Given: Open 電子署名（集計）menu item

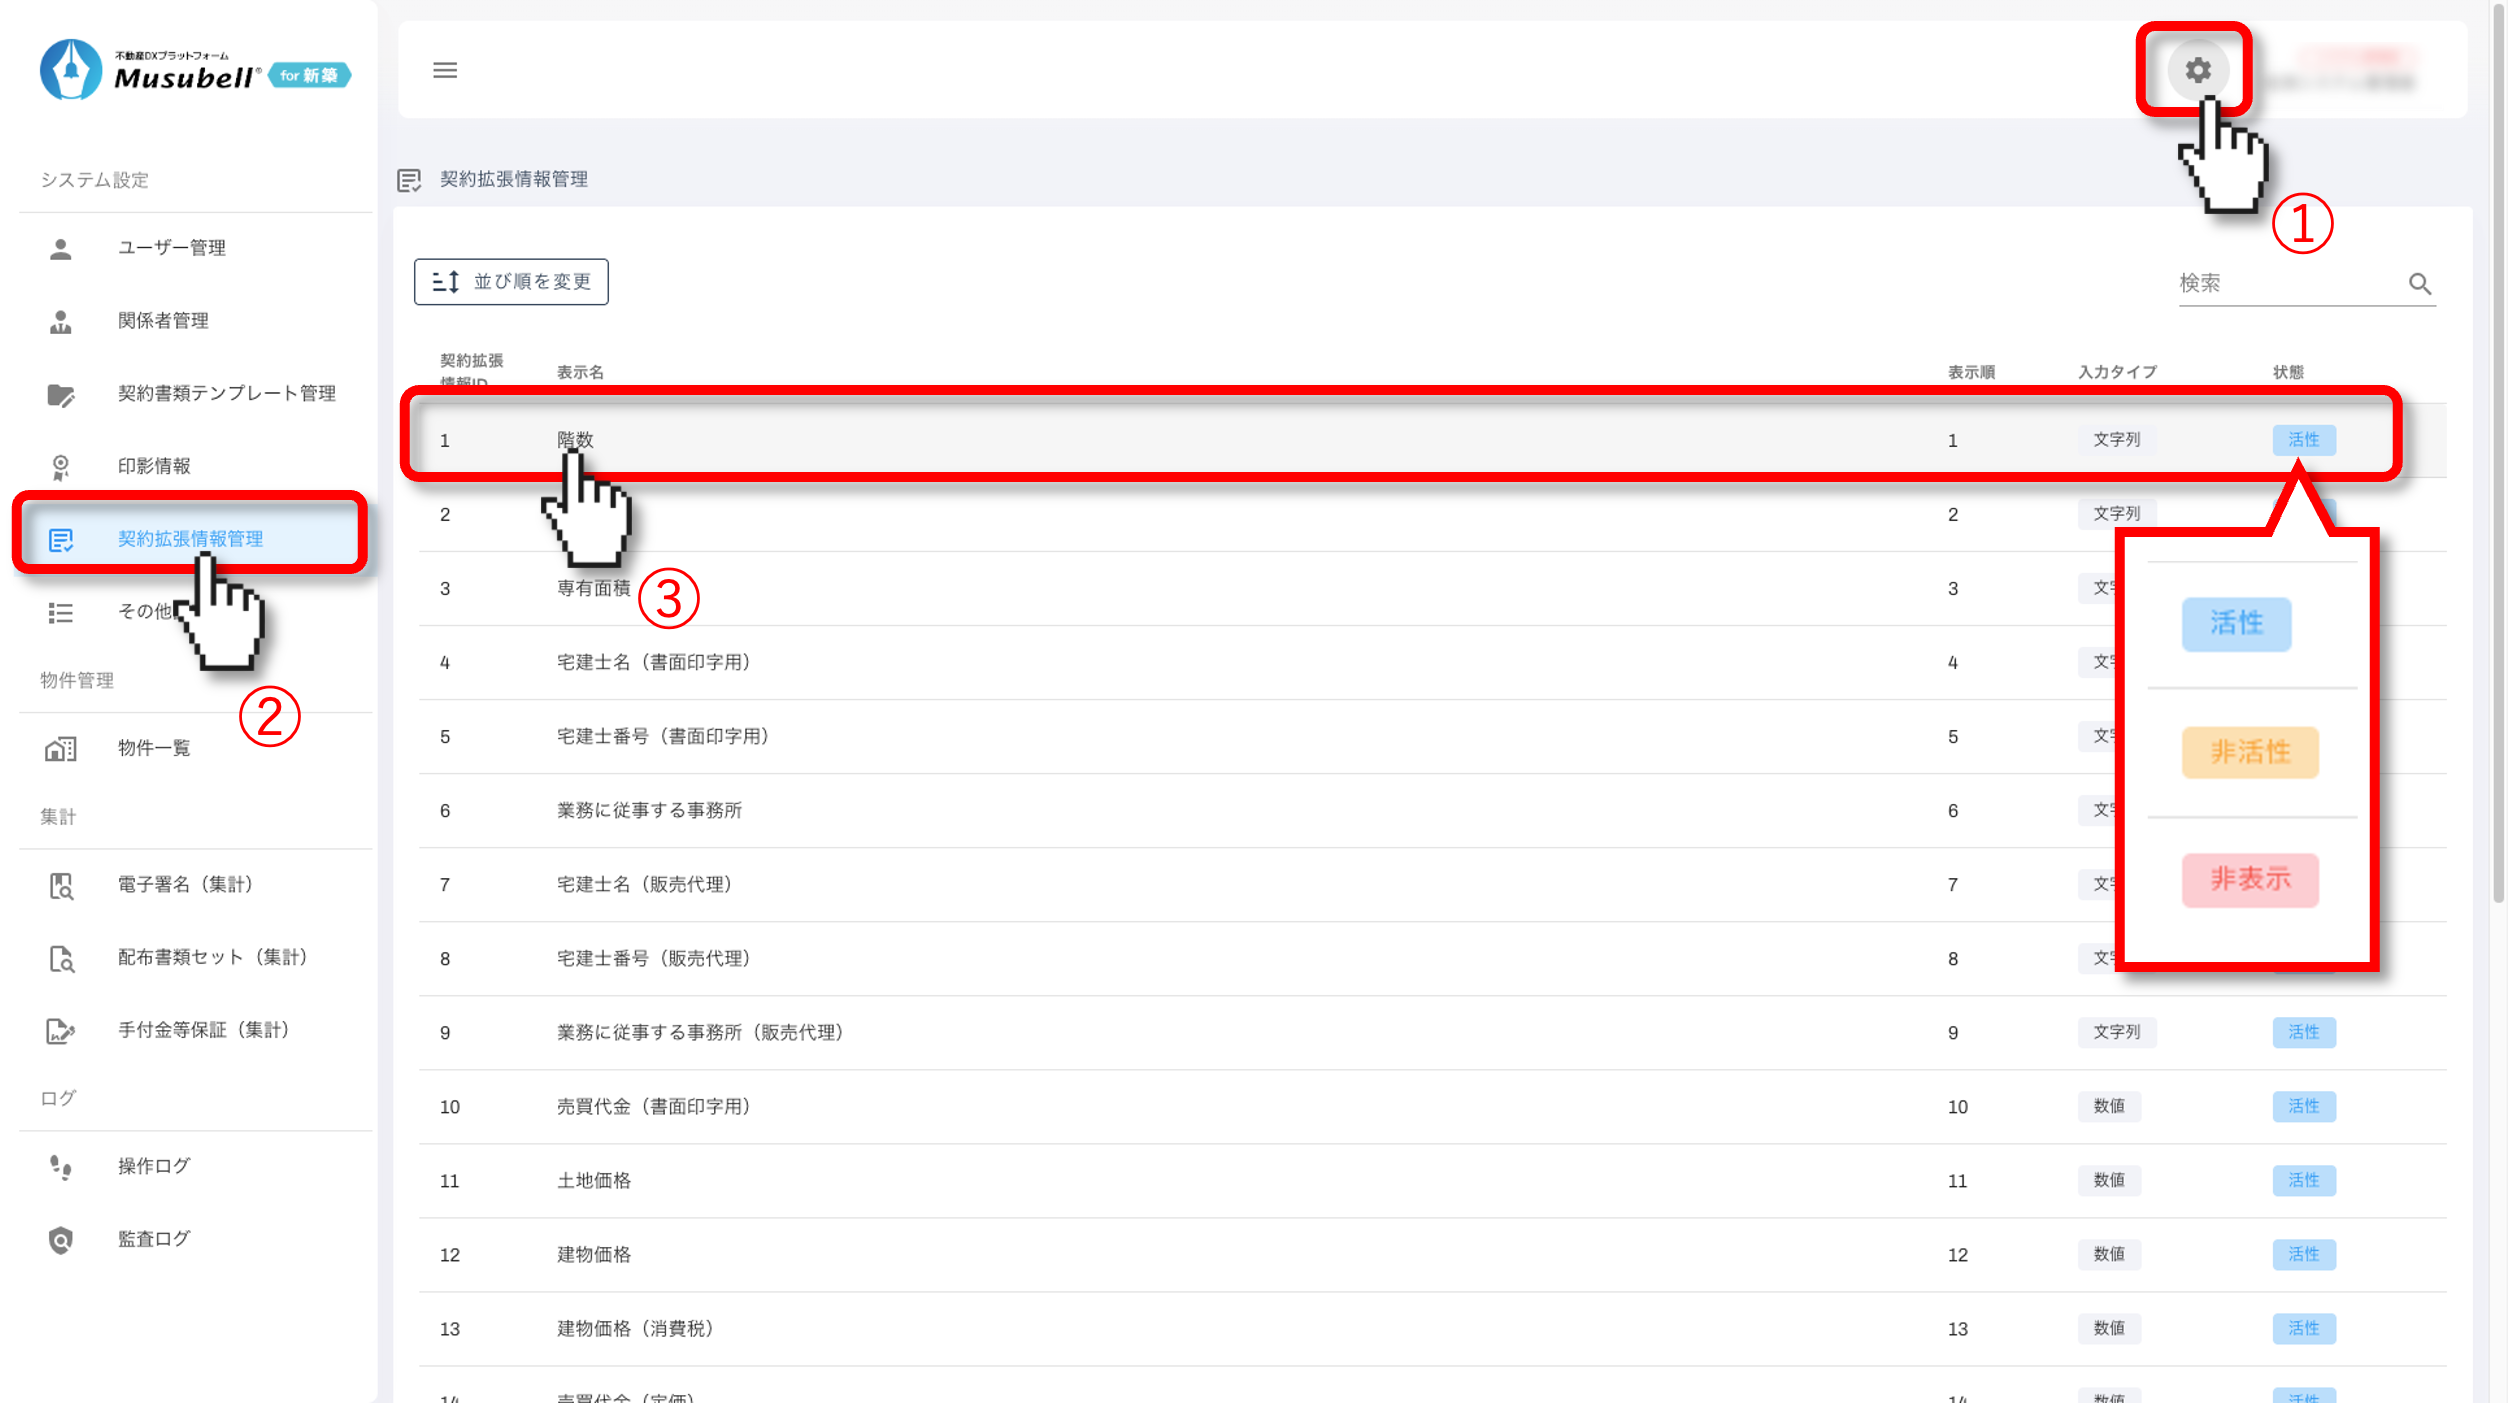Looking at the screenshot, I should pyautogui.click(x=185, y=884).
